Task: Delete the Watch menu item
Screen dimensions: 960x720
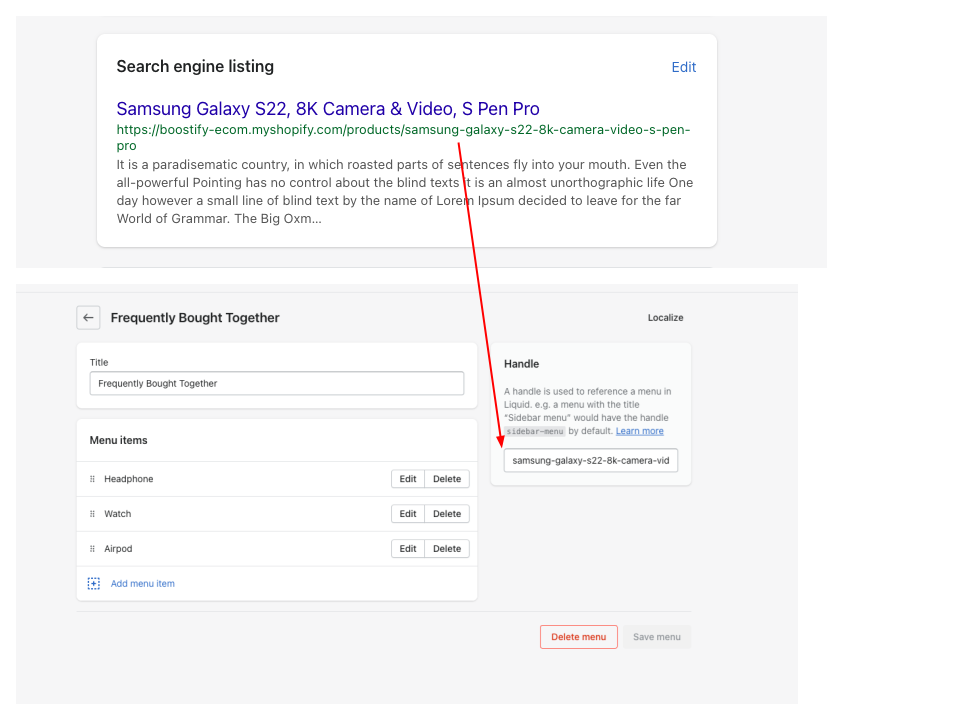Action: (447, 514)
